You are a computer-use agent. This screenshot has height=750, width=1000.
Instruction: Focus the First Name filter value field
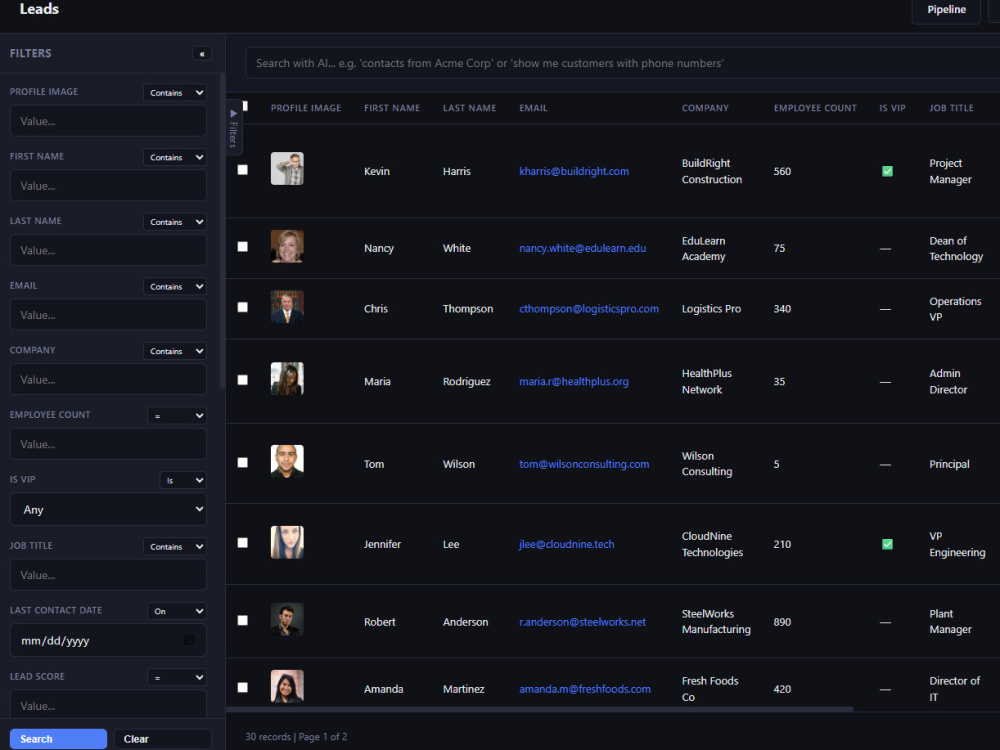point(108,186)
